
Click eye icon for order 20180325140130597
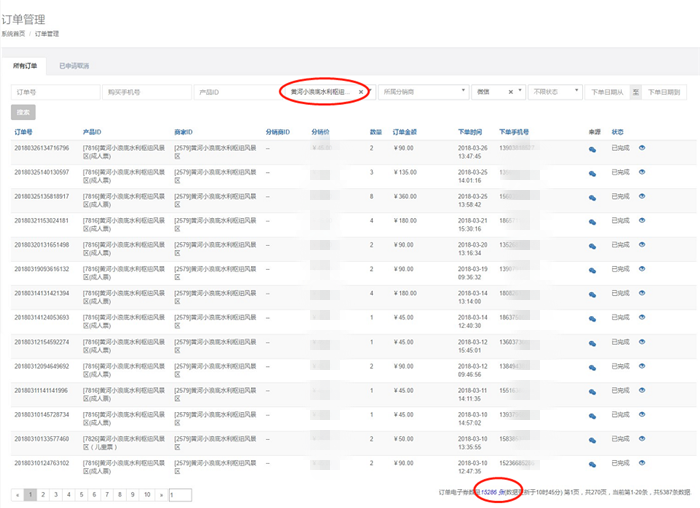[x=642, y=172]
